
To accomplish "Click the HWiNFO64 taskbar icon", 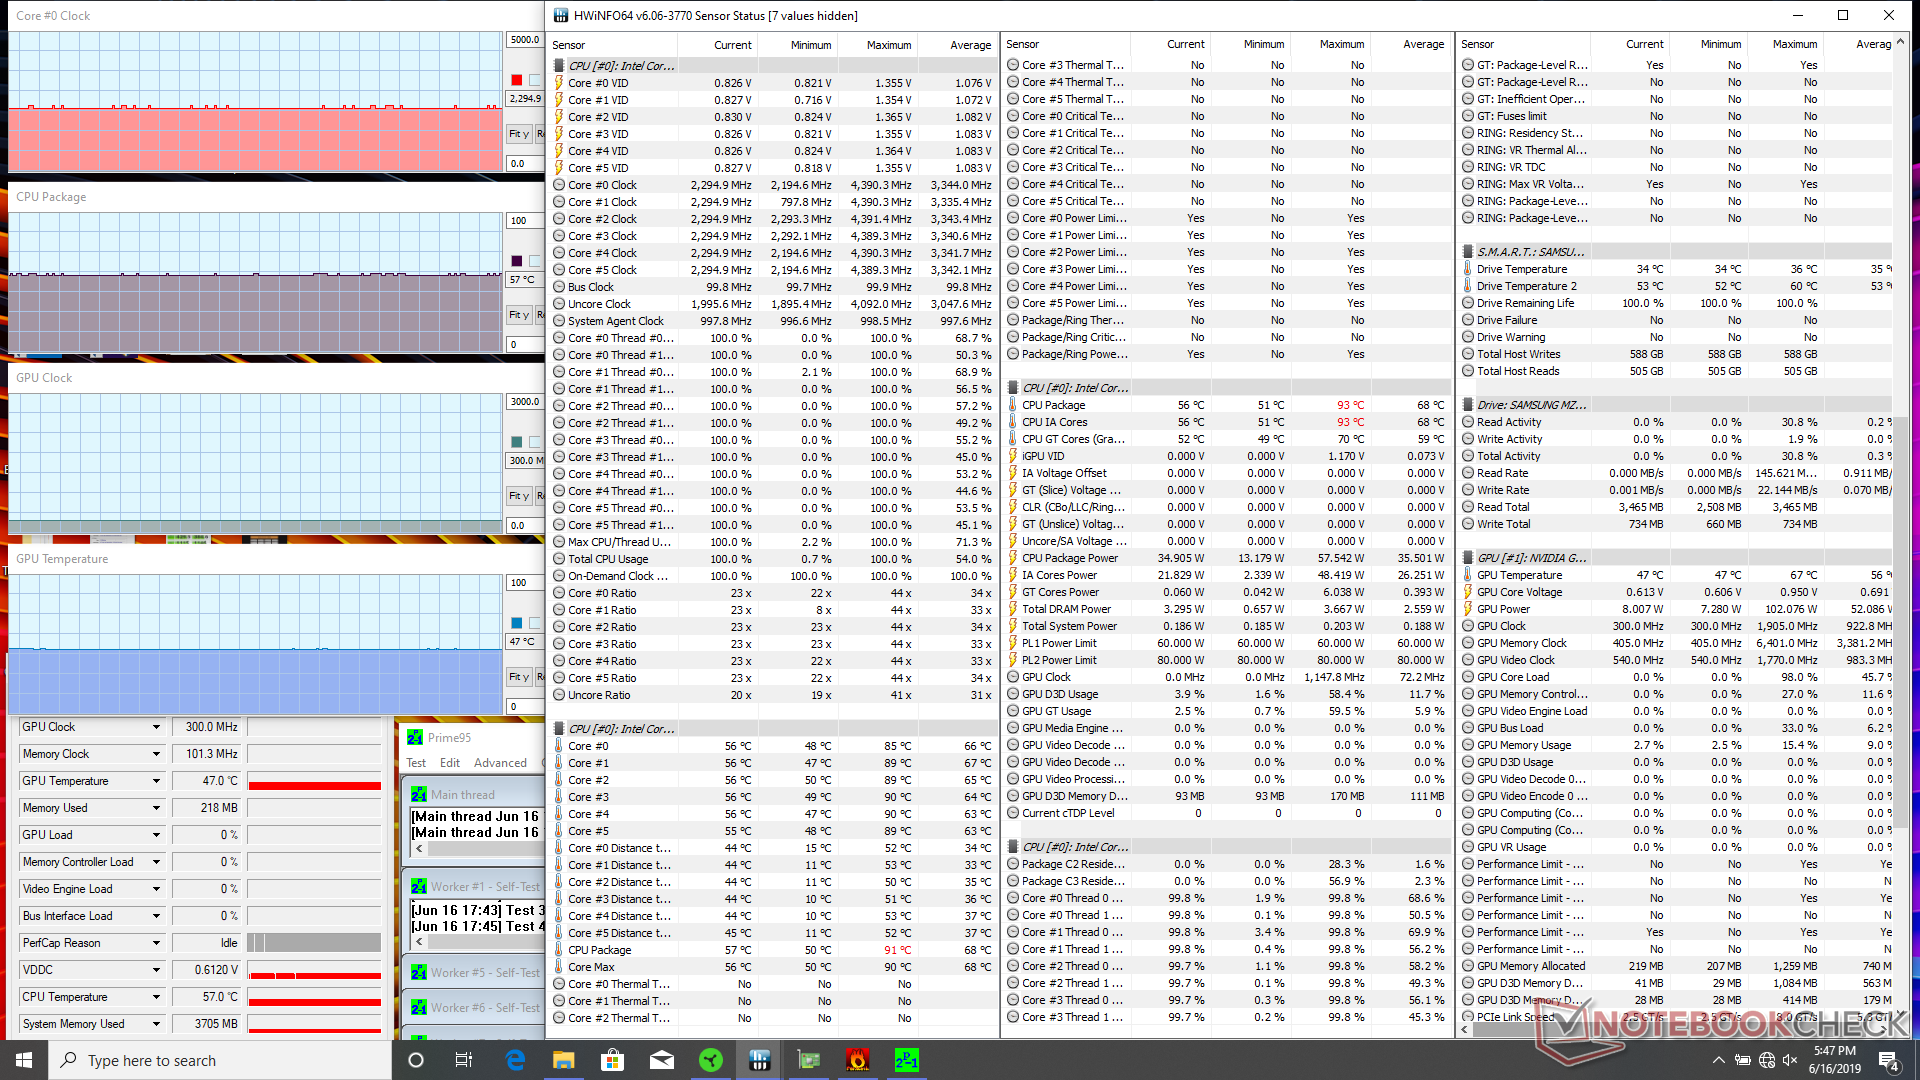I will coord(759,1060).
